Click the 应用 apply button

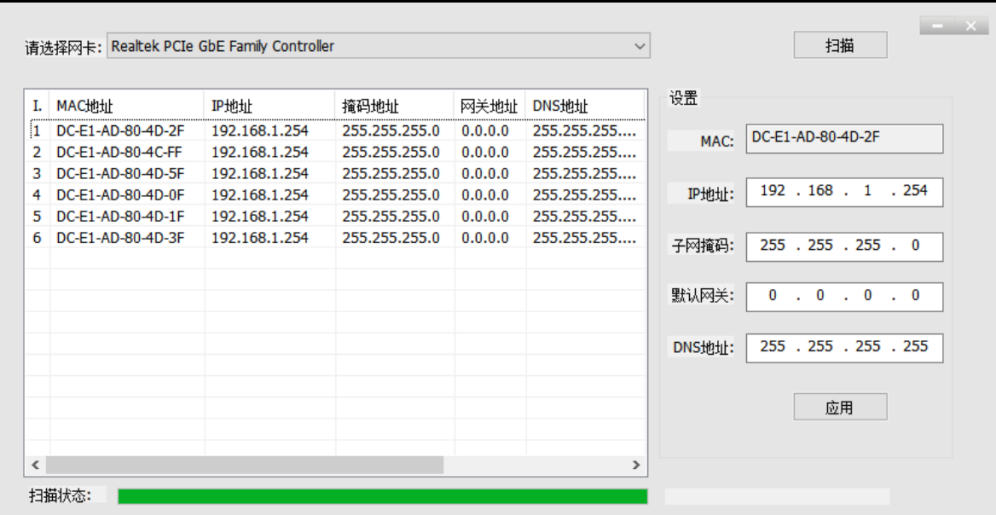(840, 407)
